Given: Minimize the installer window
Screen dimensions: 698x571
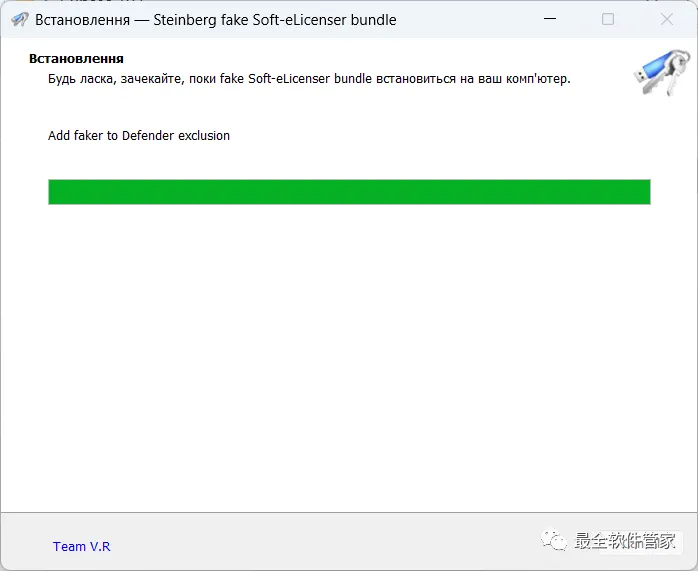Looking at the screenshot, I should point(550,19).
